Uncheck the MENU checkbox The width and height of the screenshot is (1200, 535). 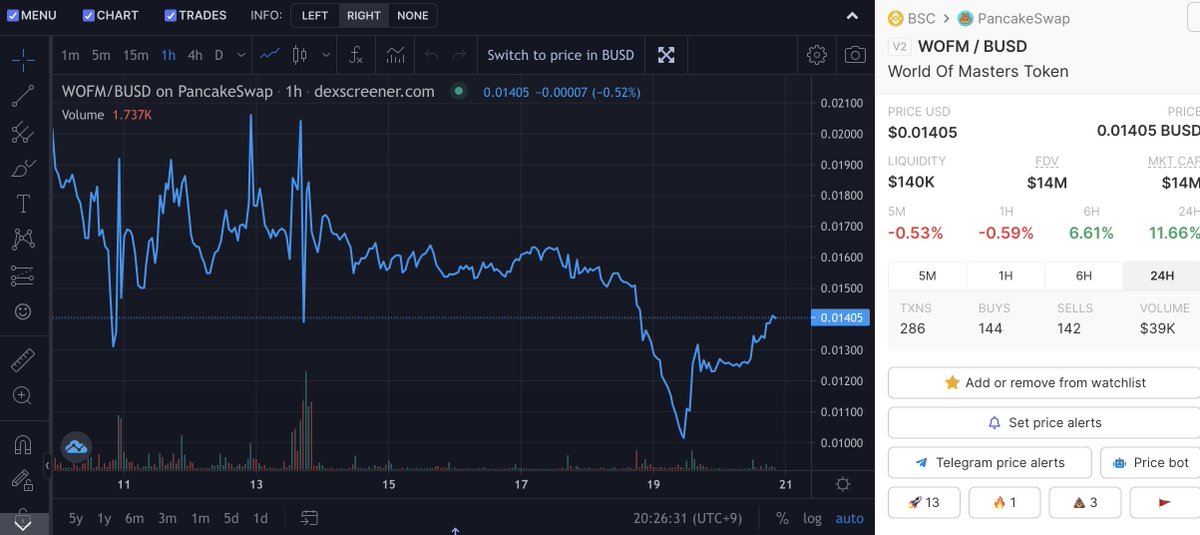(x=12, y=15)
